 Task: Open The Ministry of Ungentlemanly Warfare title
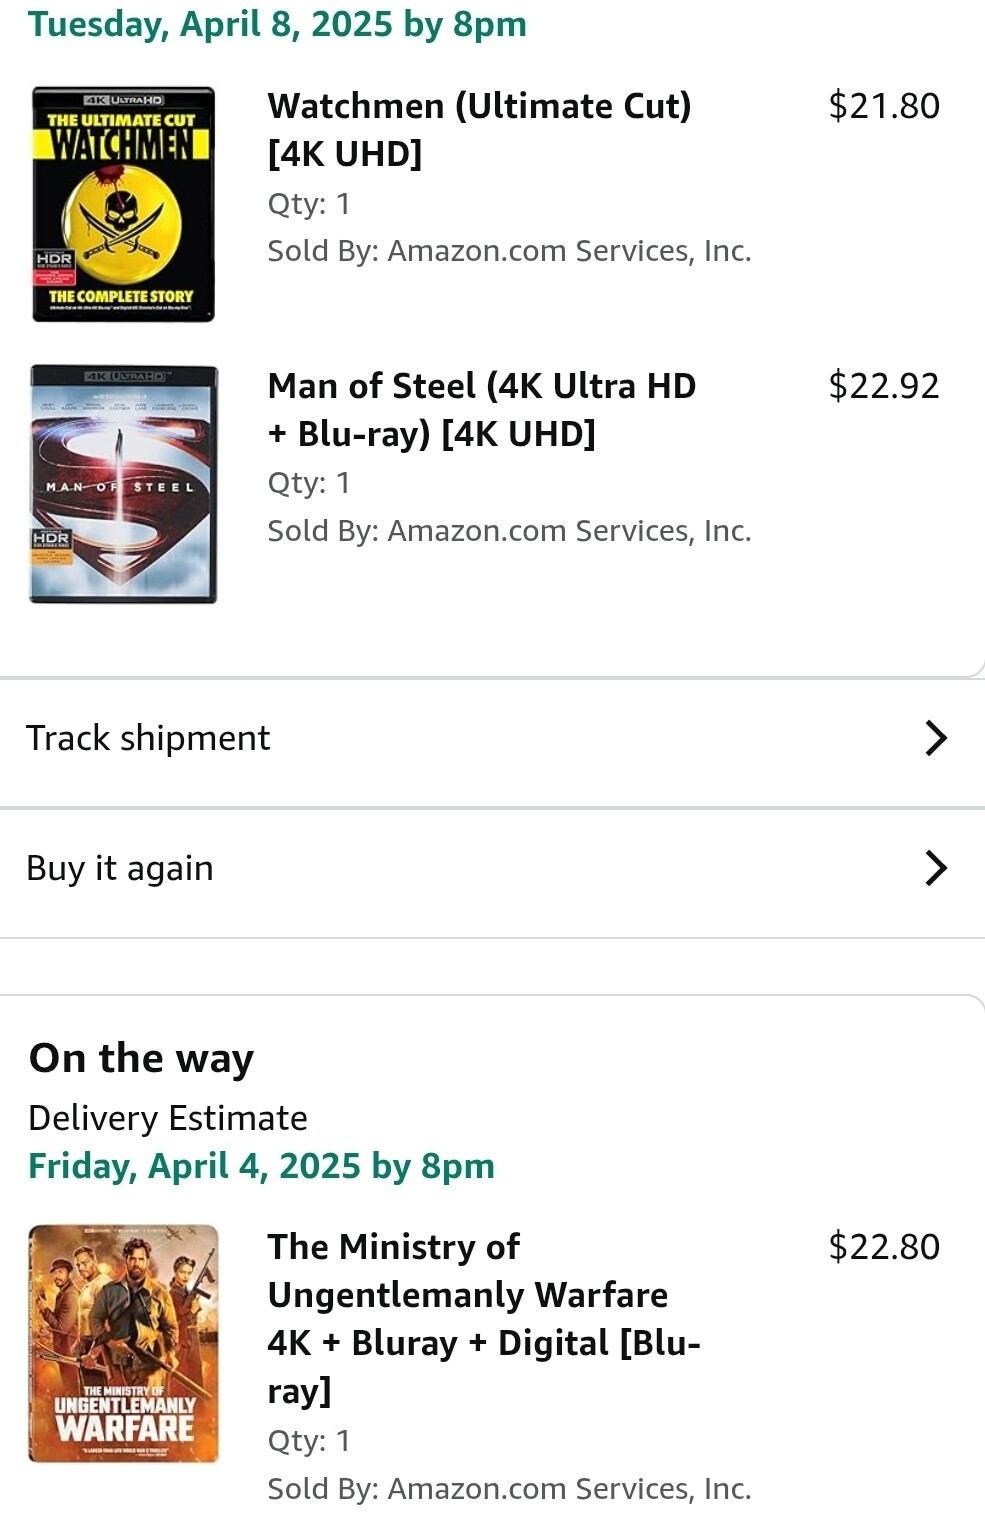click(x=483, y=1317)
